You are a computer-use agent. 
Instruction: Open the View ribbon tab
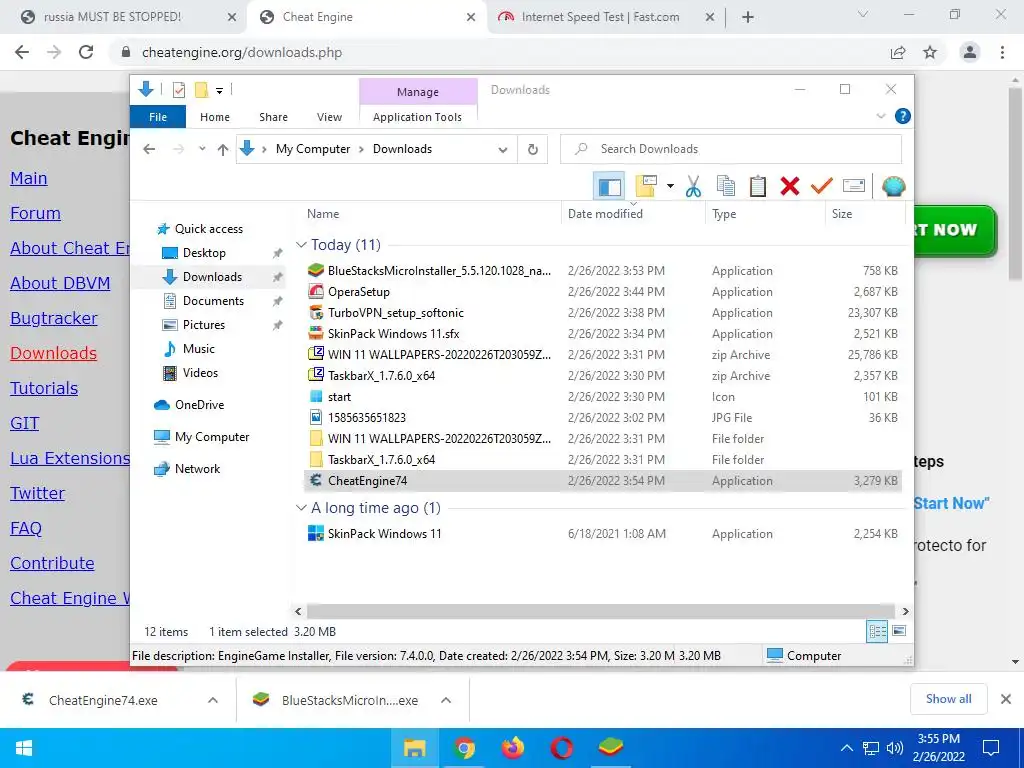tap(329, 117)
